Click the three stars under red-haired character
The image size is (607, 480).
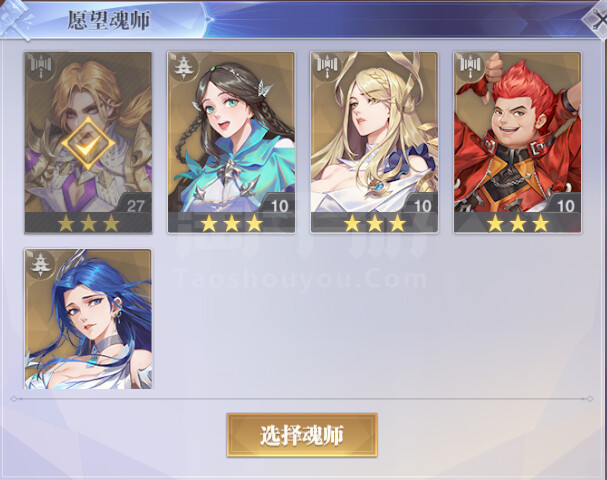point(518,223)
